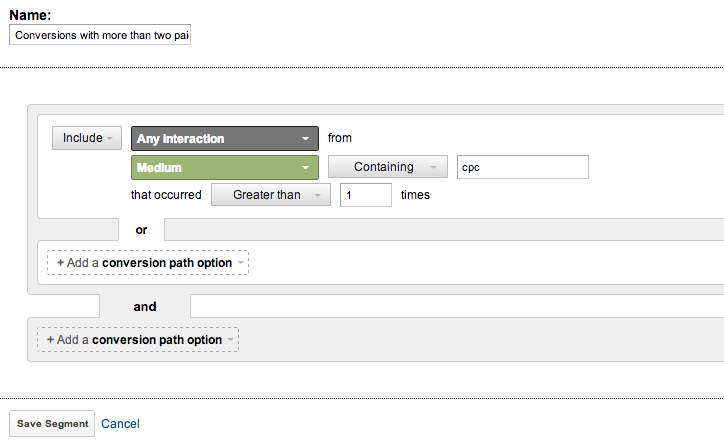The width and height of the screenshot is (724, 446).
Task: Click arrow on the and-group Add option
Action: pyautogui.click(x=230, y=340)
